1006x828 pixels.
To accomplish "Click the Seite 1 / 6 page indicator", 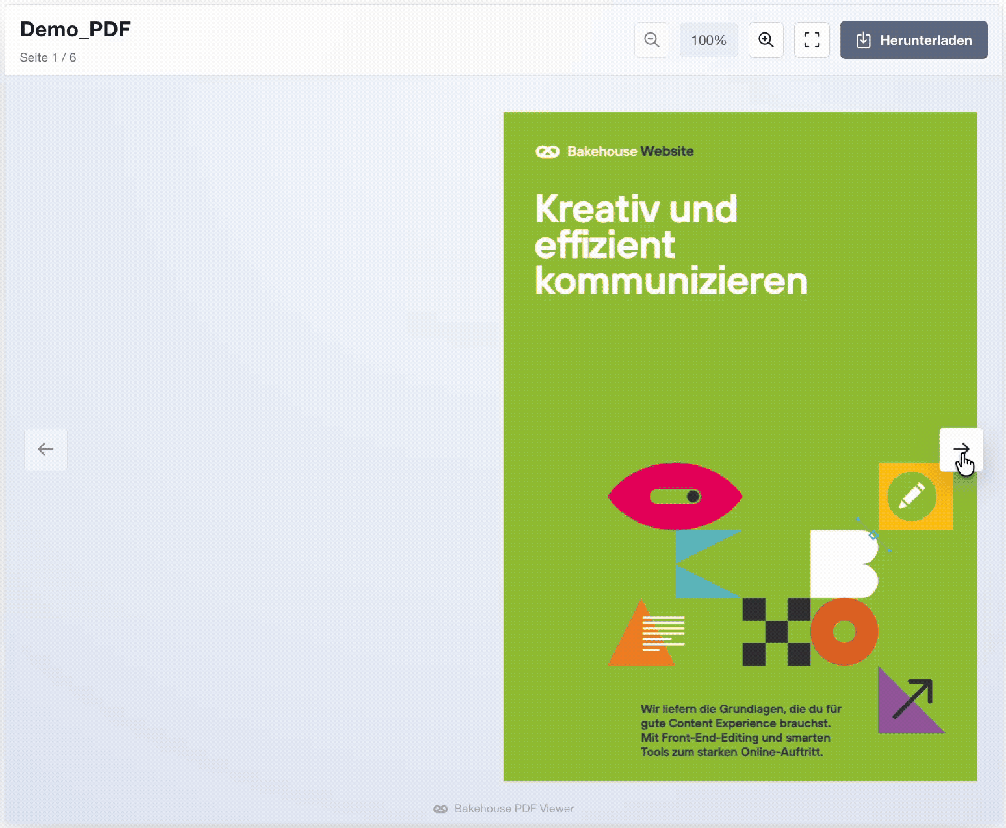I will pyautogui.click(x=47, y=58).
